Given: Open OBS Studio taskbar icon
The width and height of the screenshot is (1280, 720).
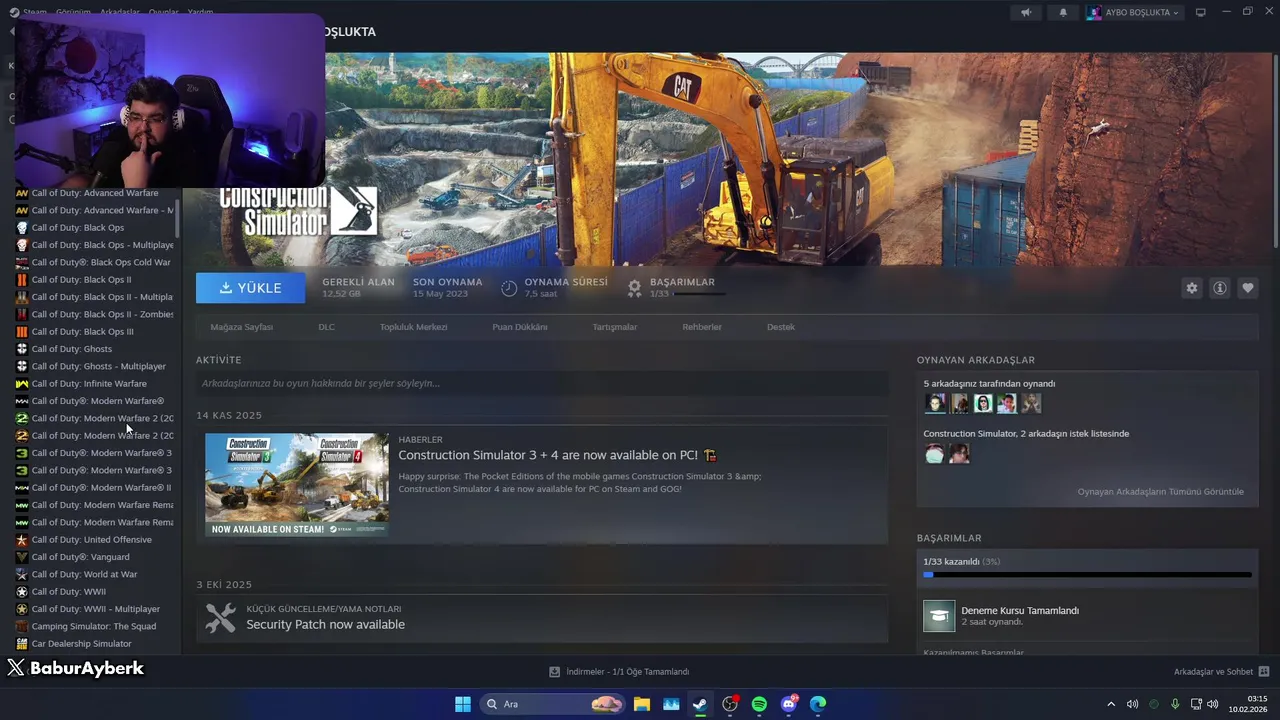Looking at the screenshot, I should pyautogui.click(x=730, y=704).
